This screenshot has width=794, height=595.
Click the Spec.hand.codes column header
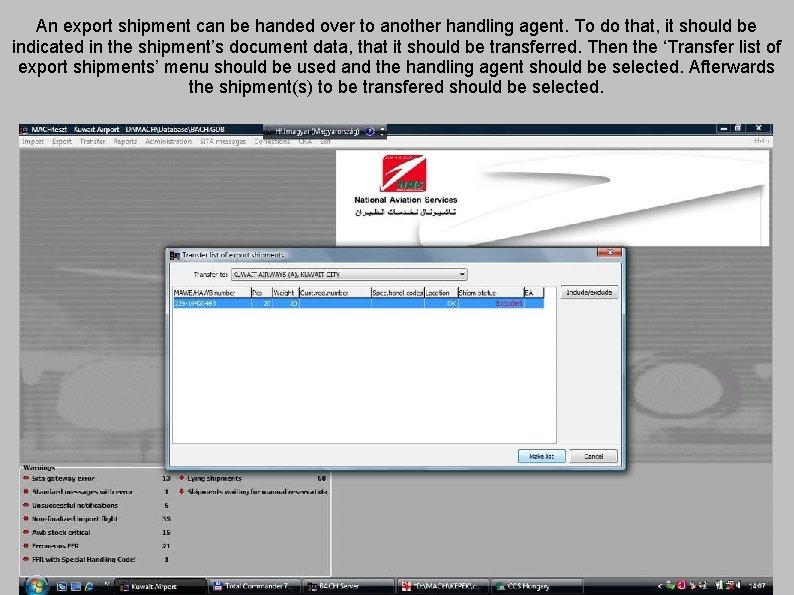point(398,293)
